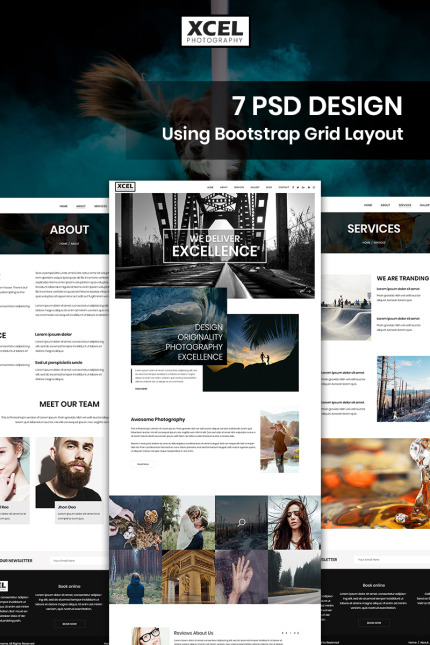Open gallery photo of the Arc de Triomphe
Image resolution: width=430 pixels, height=645 pixels.
coord(188,577)
